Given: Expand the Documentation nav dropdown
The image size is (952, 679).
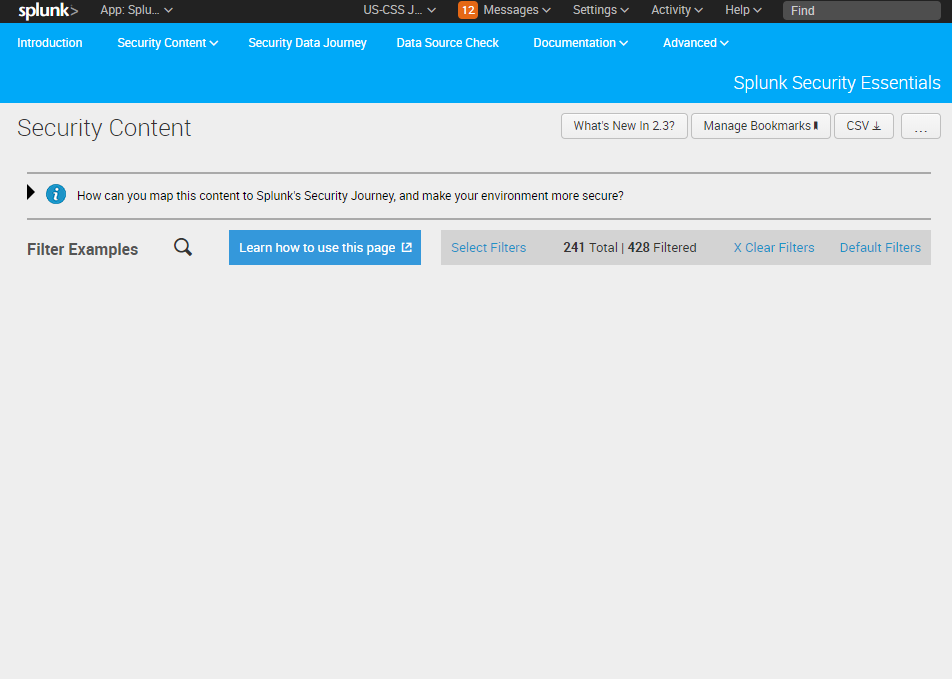Looking at the screenshot, I should click(x=580, y=43).
